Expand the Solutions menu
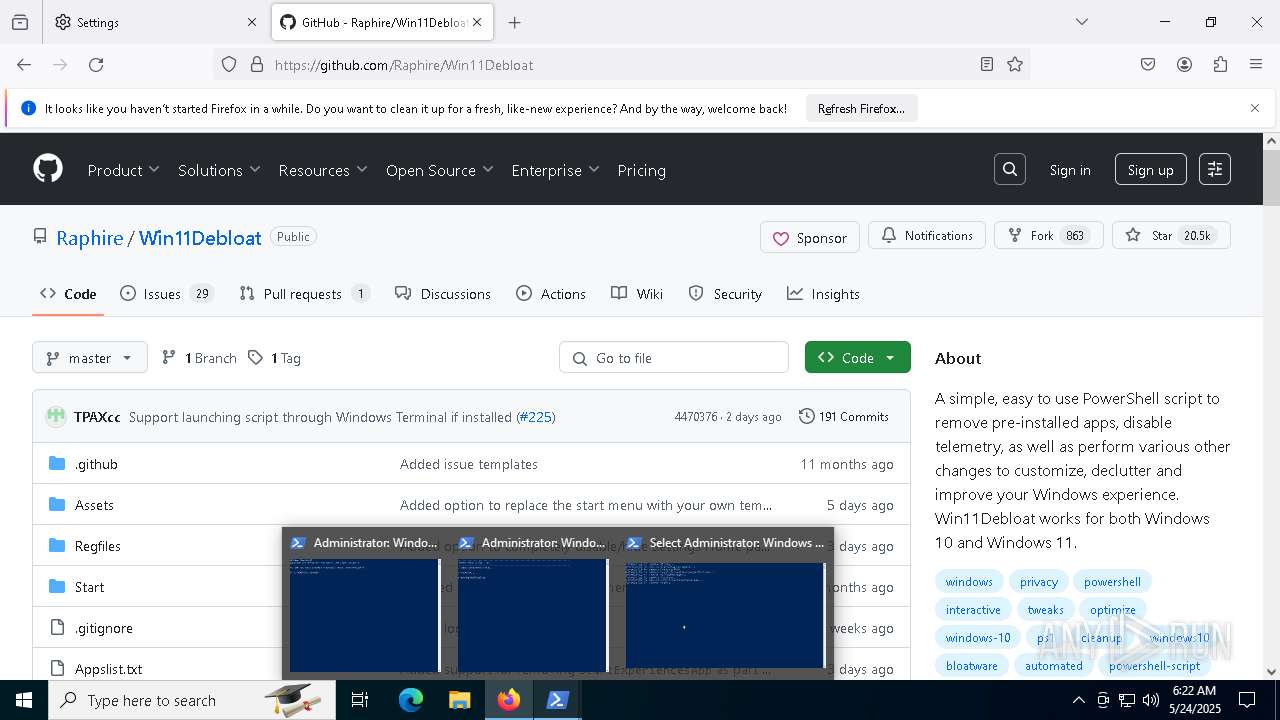This screenshot has width=1280, height=720. 219,170
